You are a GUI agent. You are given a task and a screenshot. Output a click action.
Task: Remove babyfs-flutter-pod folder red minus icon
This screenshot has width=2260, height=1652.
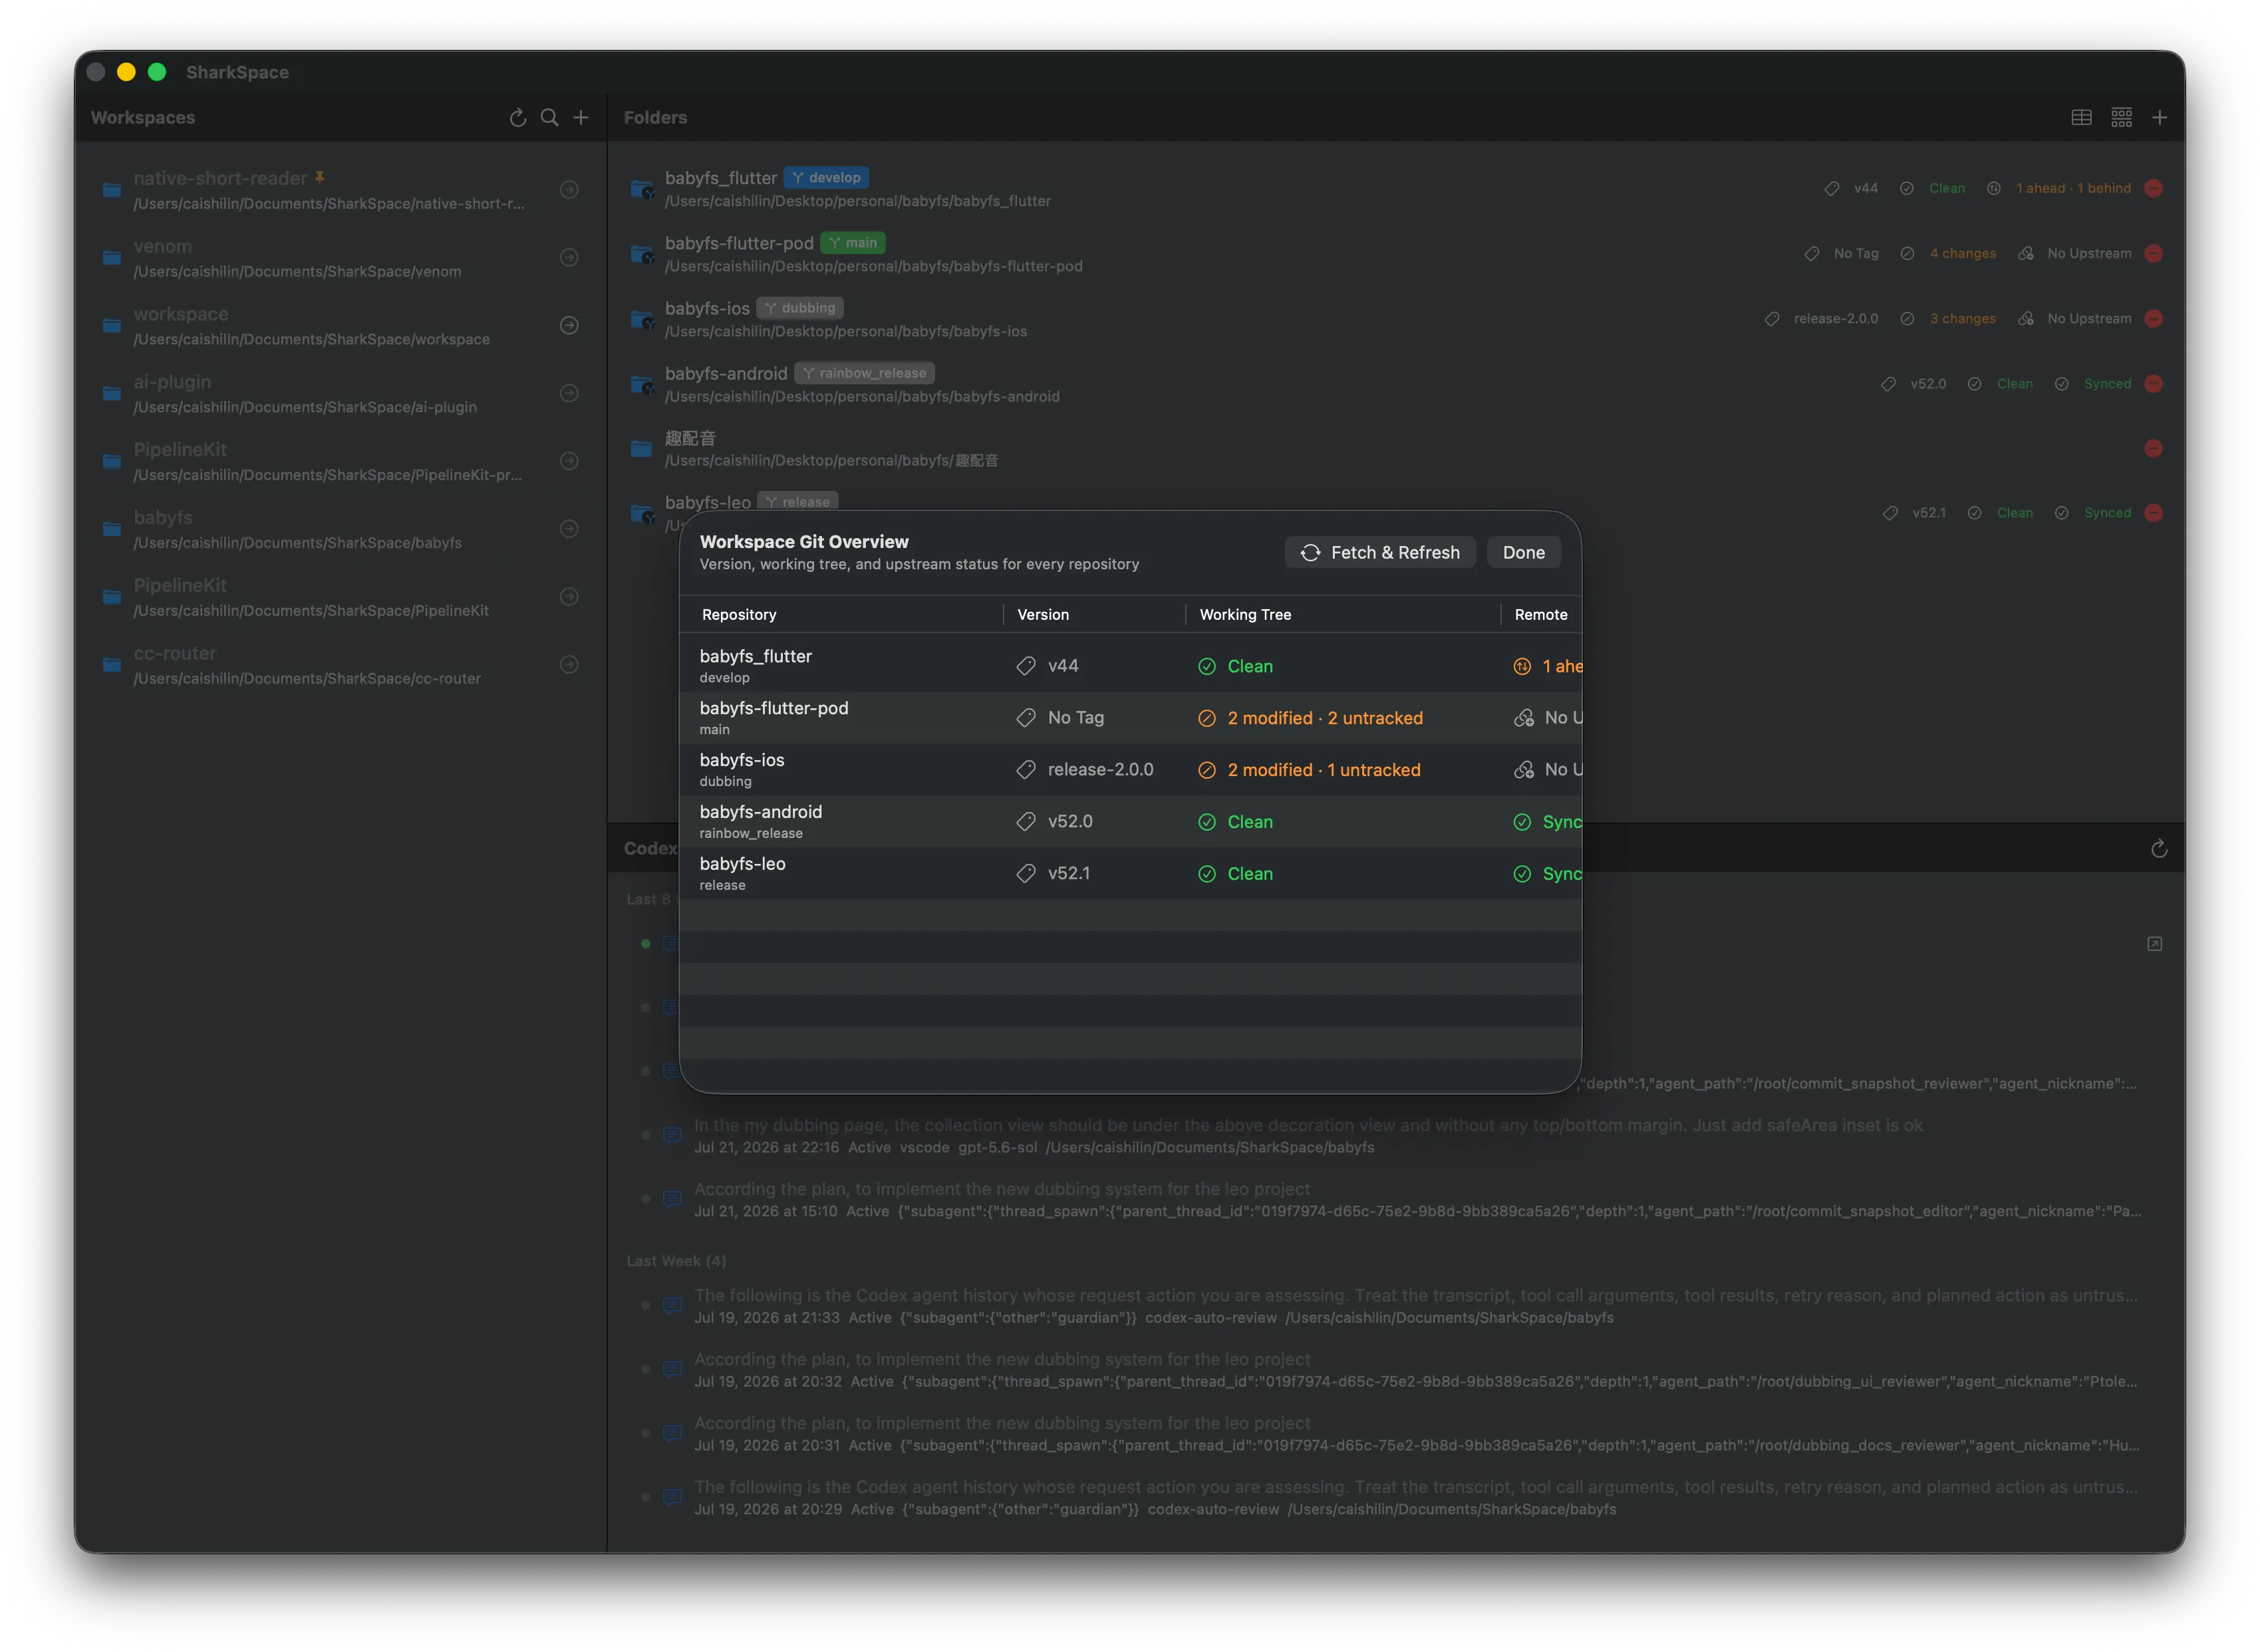(x=2154, y=253)
